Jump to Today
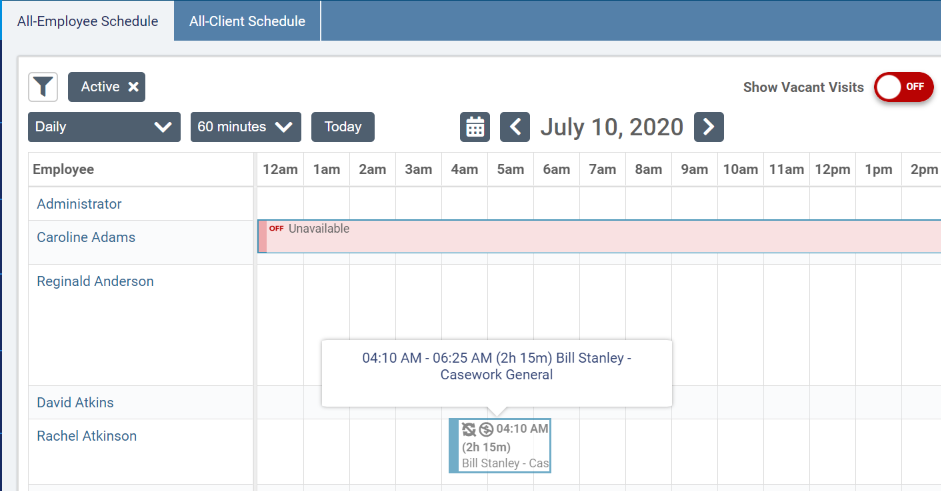Viewport: 941px width, 491px height. click(x=343, y=127)
